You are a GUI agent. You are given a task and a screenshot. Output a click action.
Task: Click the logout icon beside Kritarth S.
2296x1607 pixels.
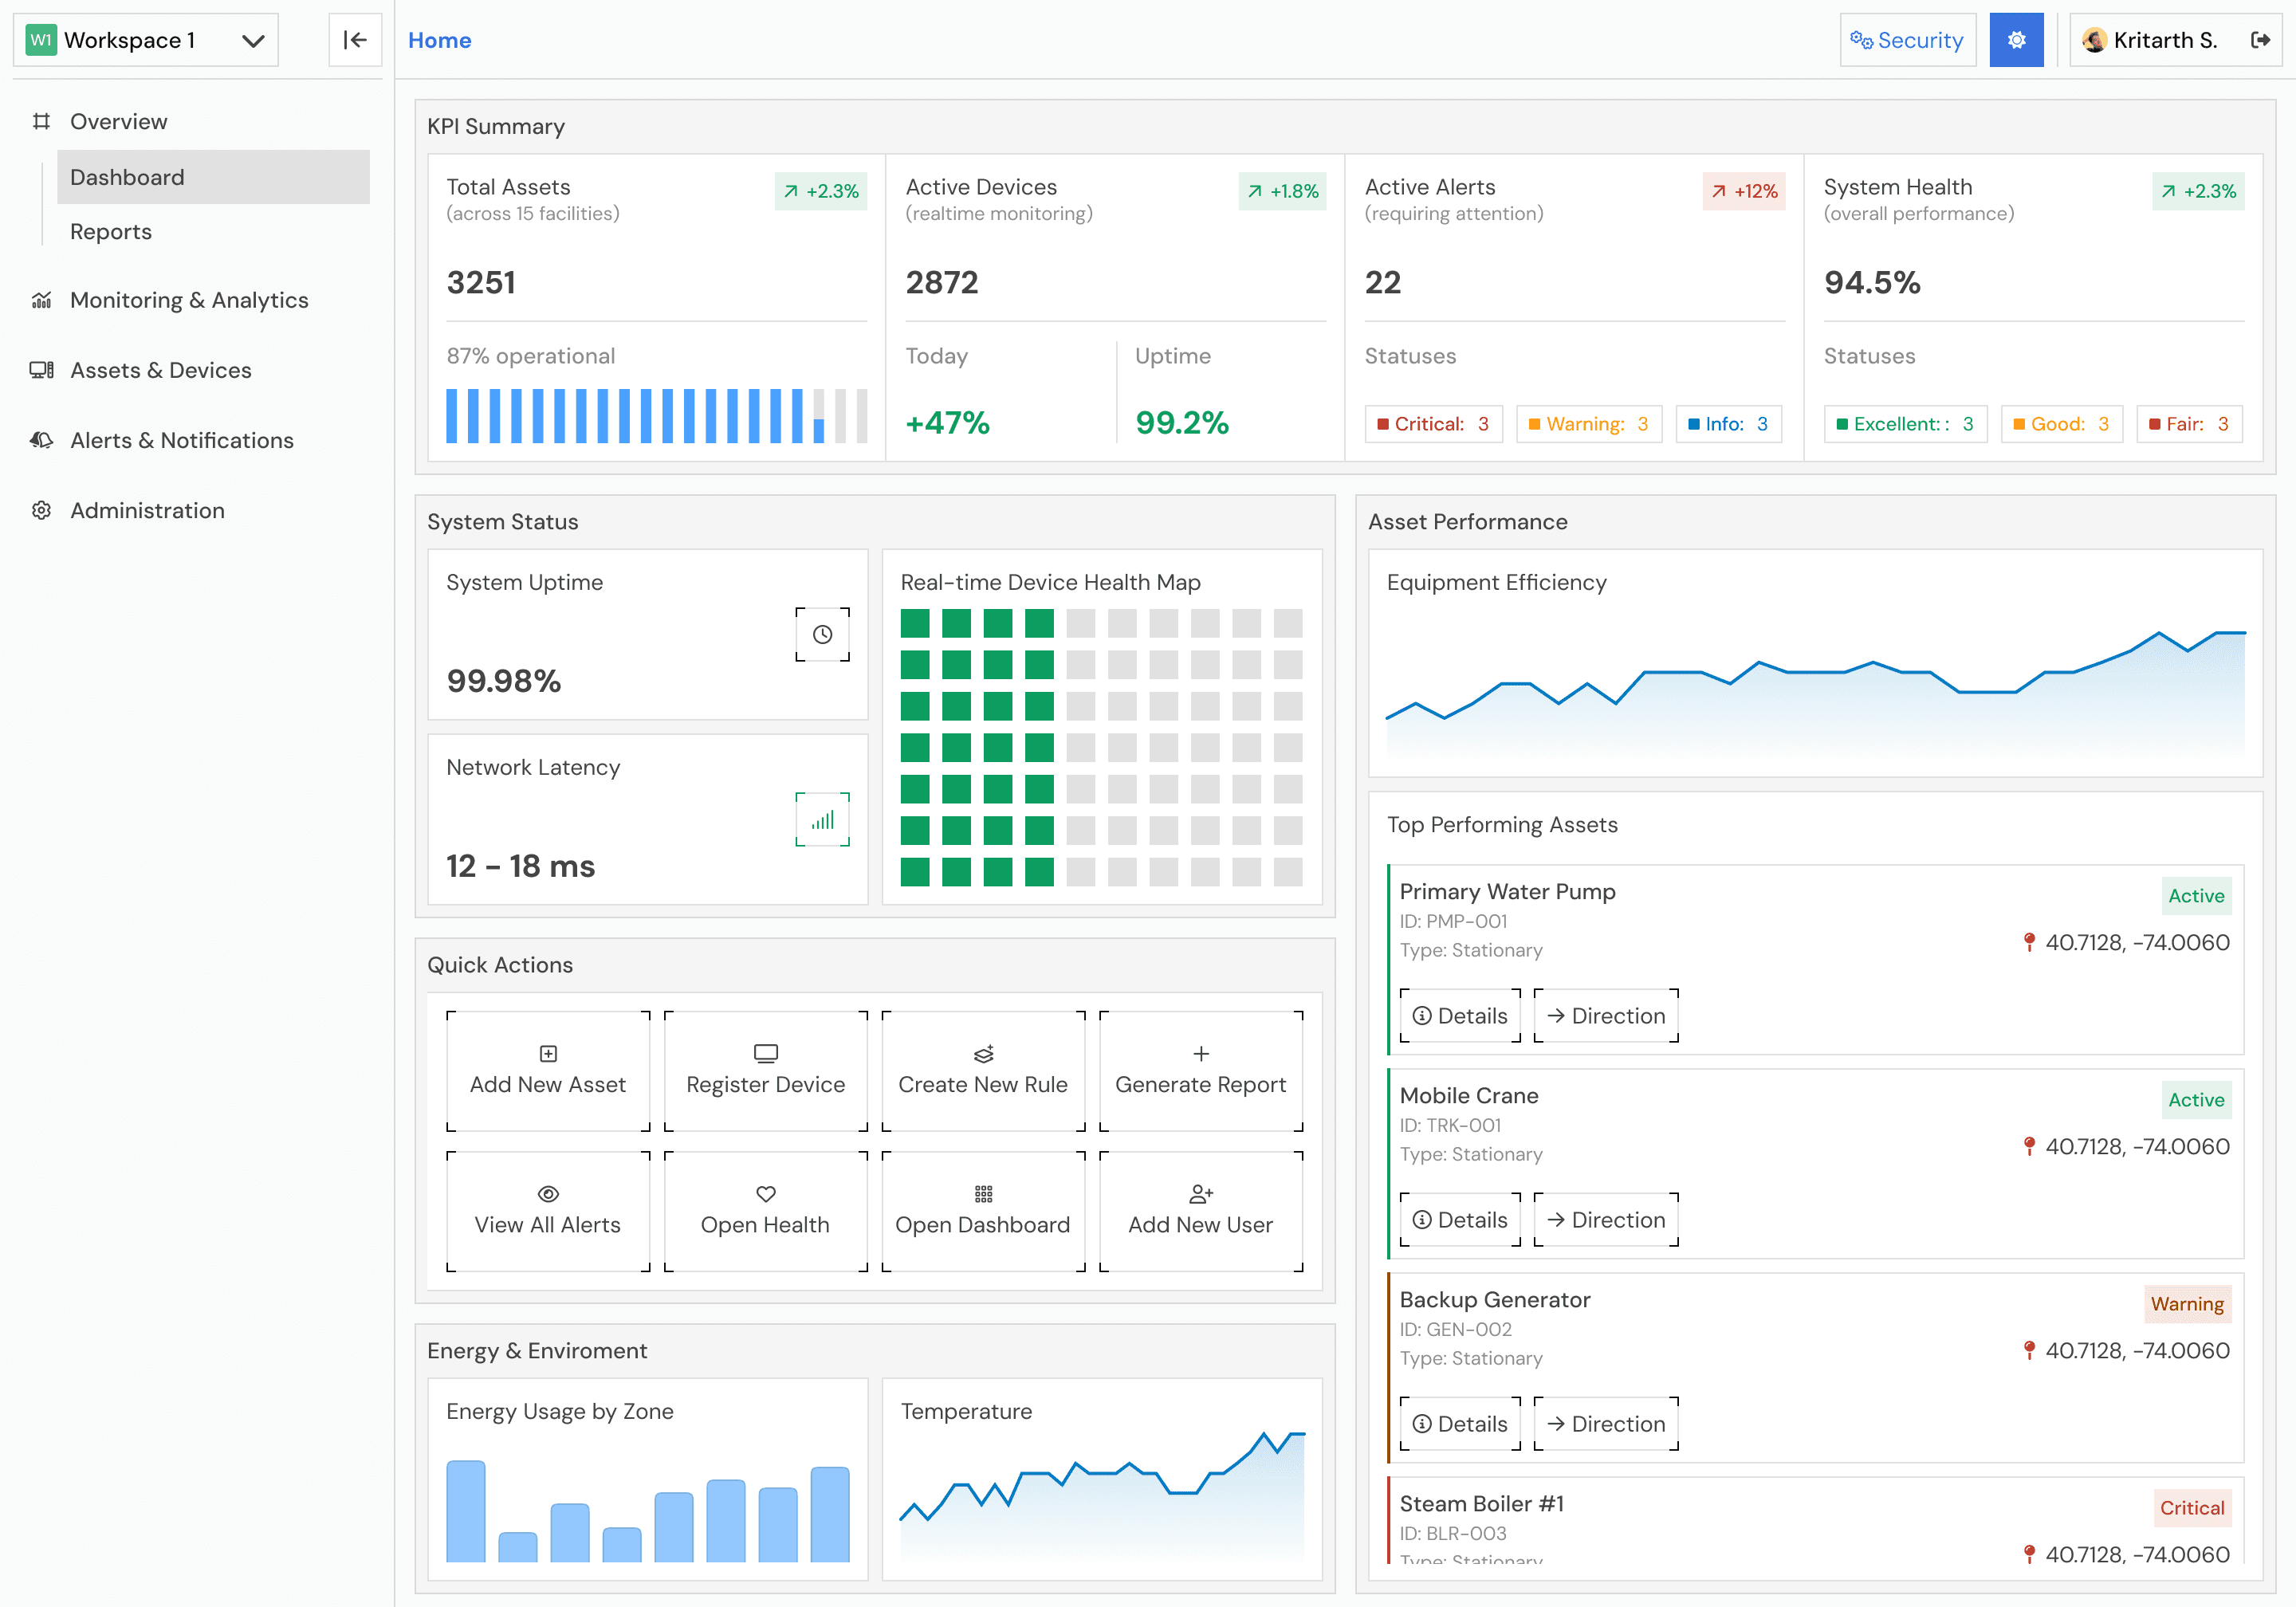(2259, 40)
